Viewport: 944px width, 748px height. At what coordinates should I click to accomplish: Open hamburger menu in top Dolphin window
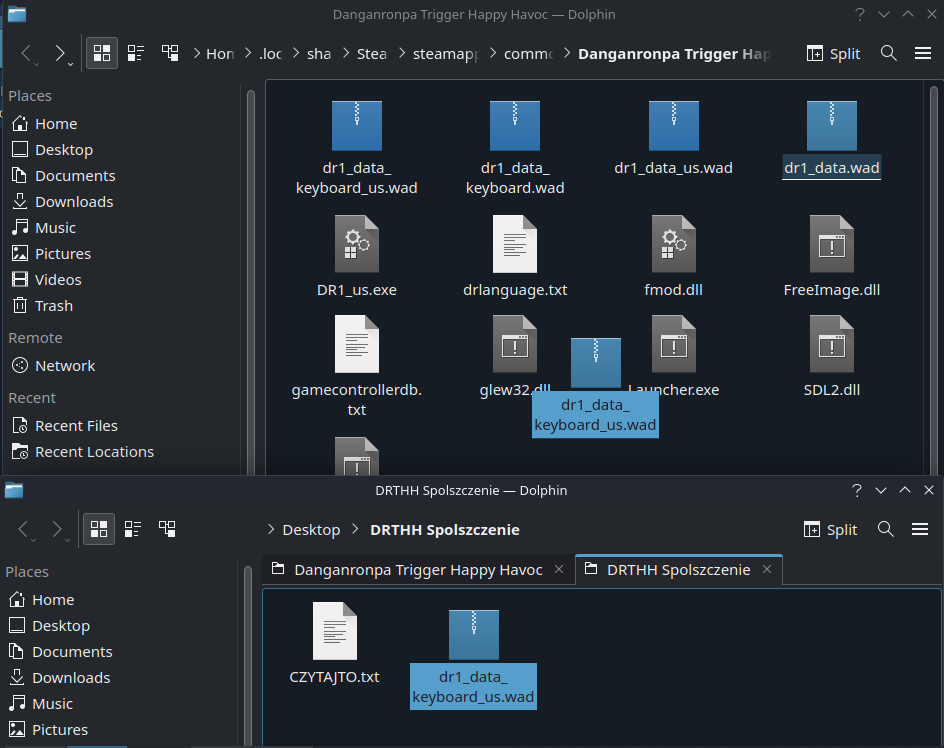tap(923, 53)
